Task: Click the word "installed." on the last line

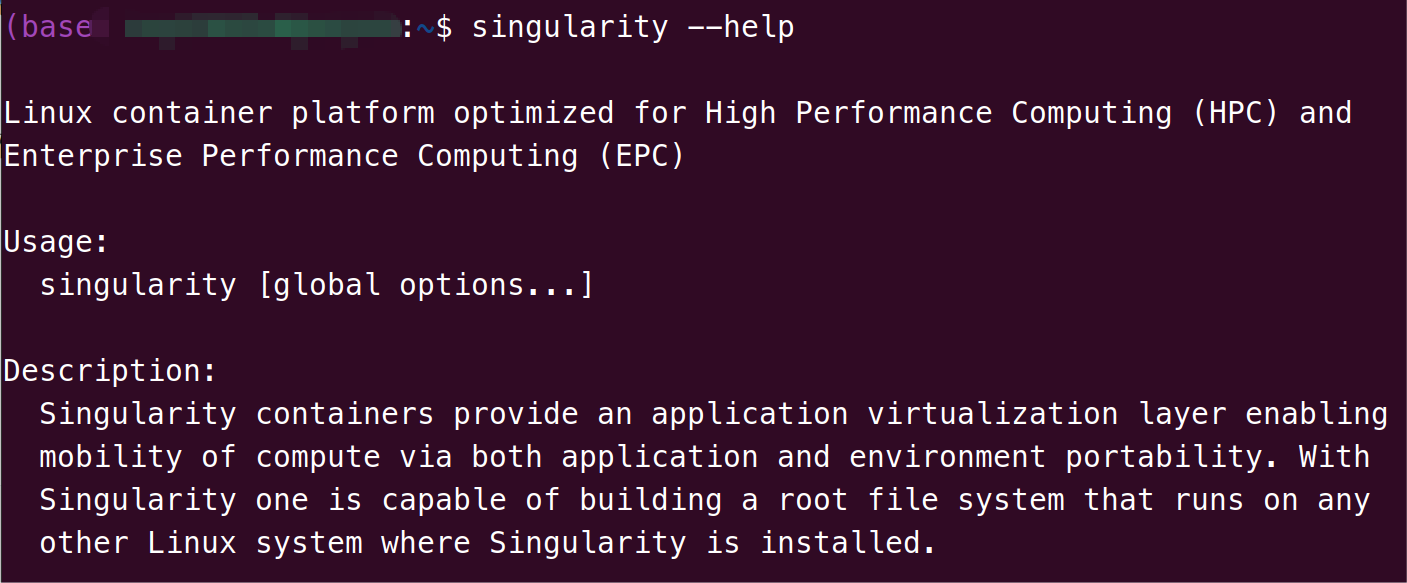Action: (x=849, y=543)
